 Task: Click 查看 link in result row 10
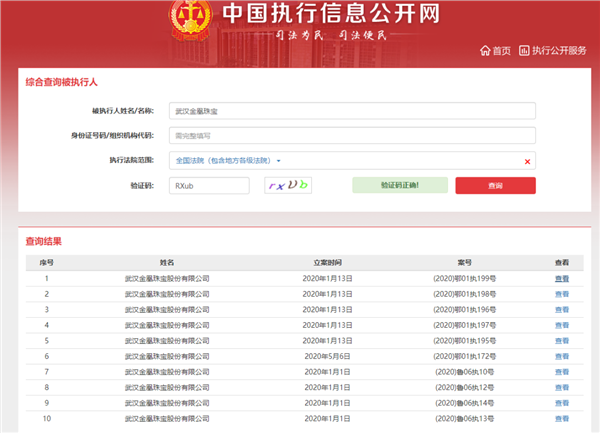(561, 417)
